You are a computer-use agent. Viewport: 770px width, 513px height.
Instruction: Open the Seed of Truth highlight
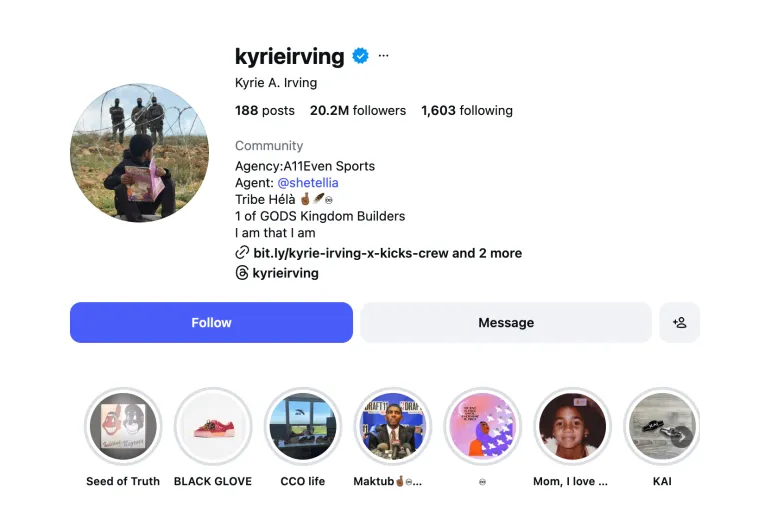[123, 426]
